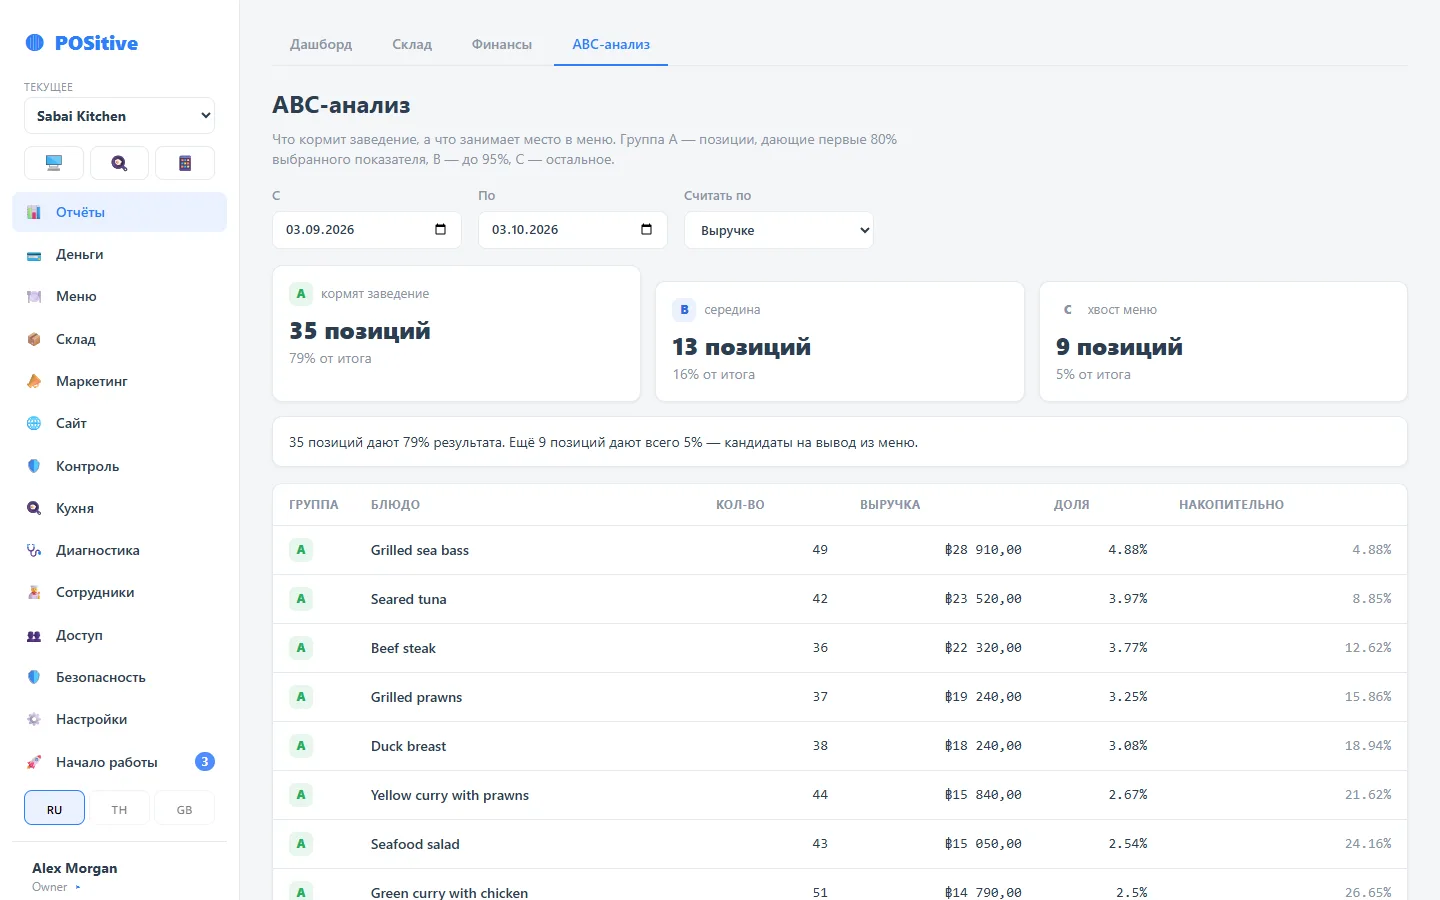Screen dimensions: 1440x900
Task: Click the Seared tuna row name
Action: click(x=409, y=599)
